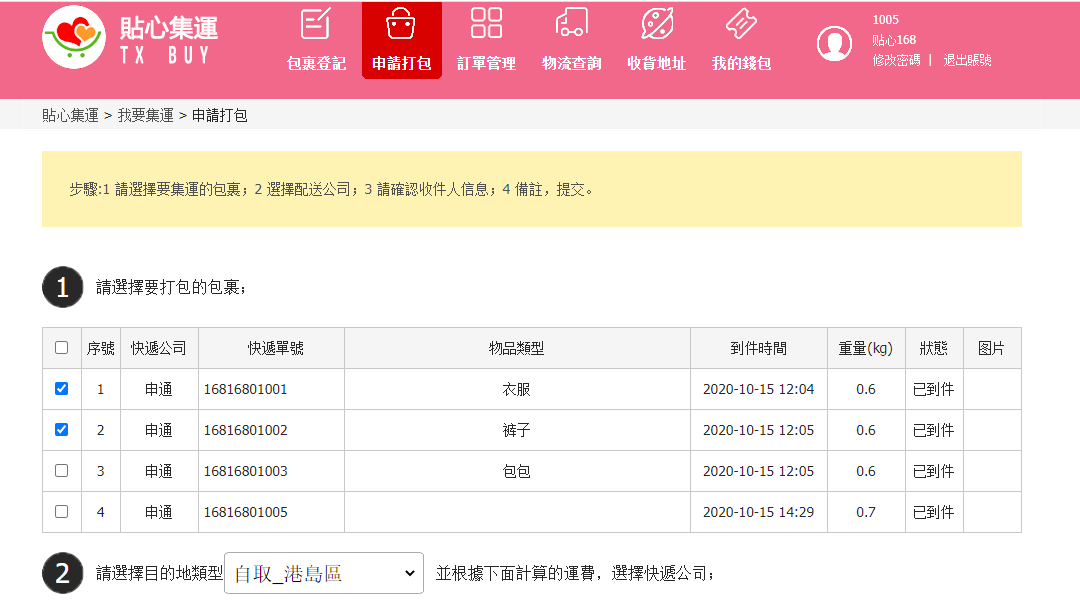1080x606 pixels.
Task: Open the 自取_港島區 destination dropdown
Action: click(324, 573)
